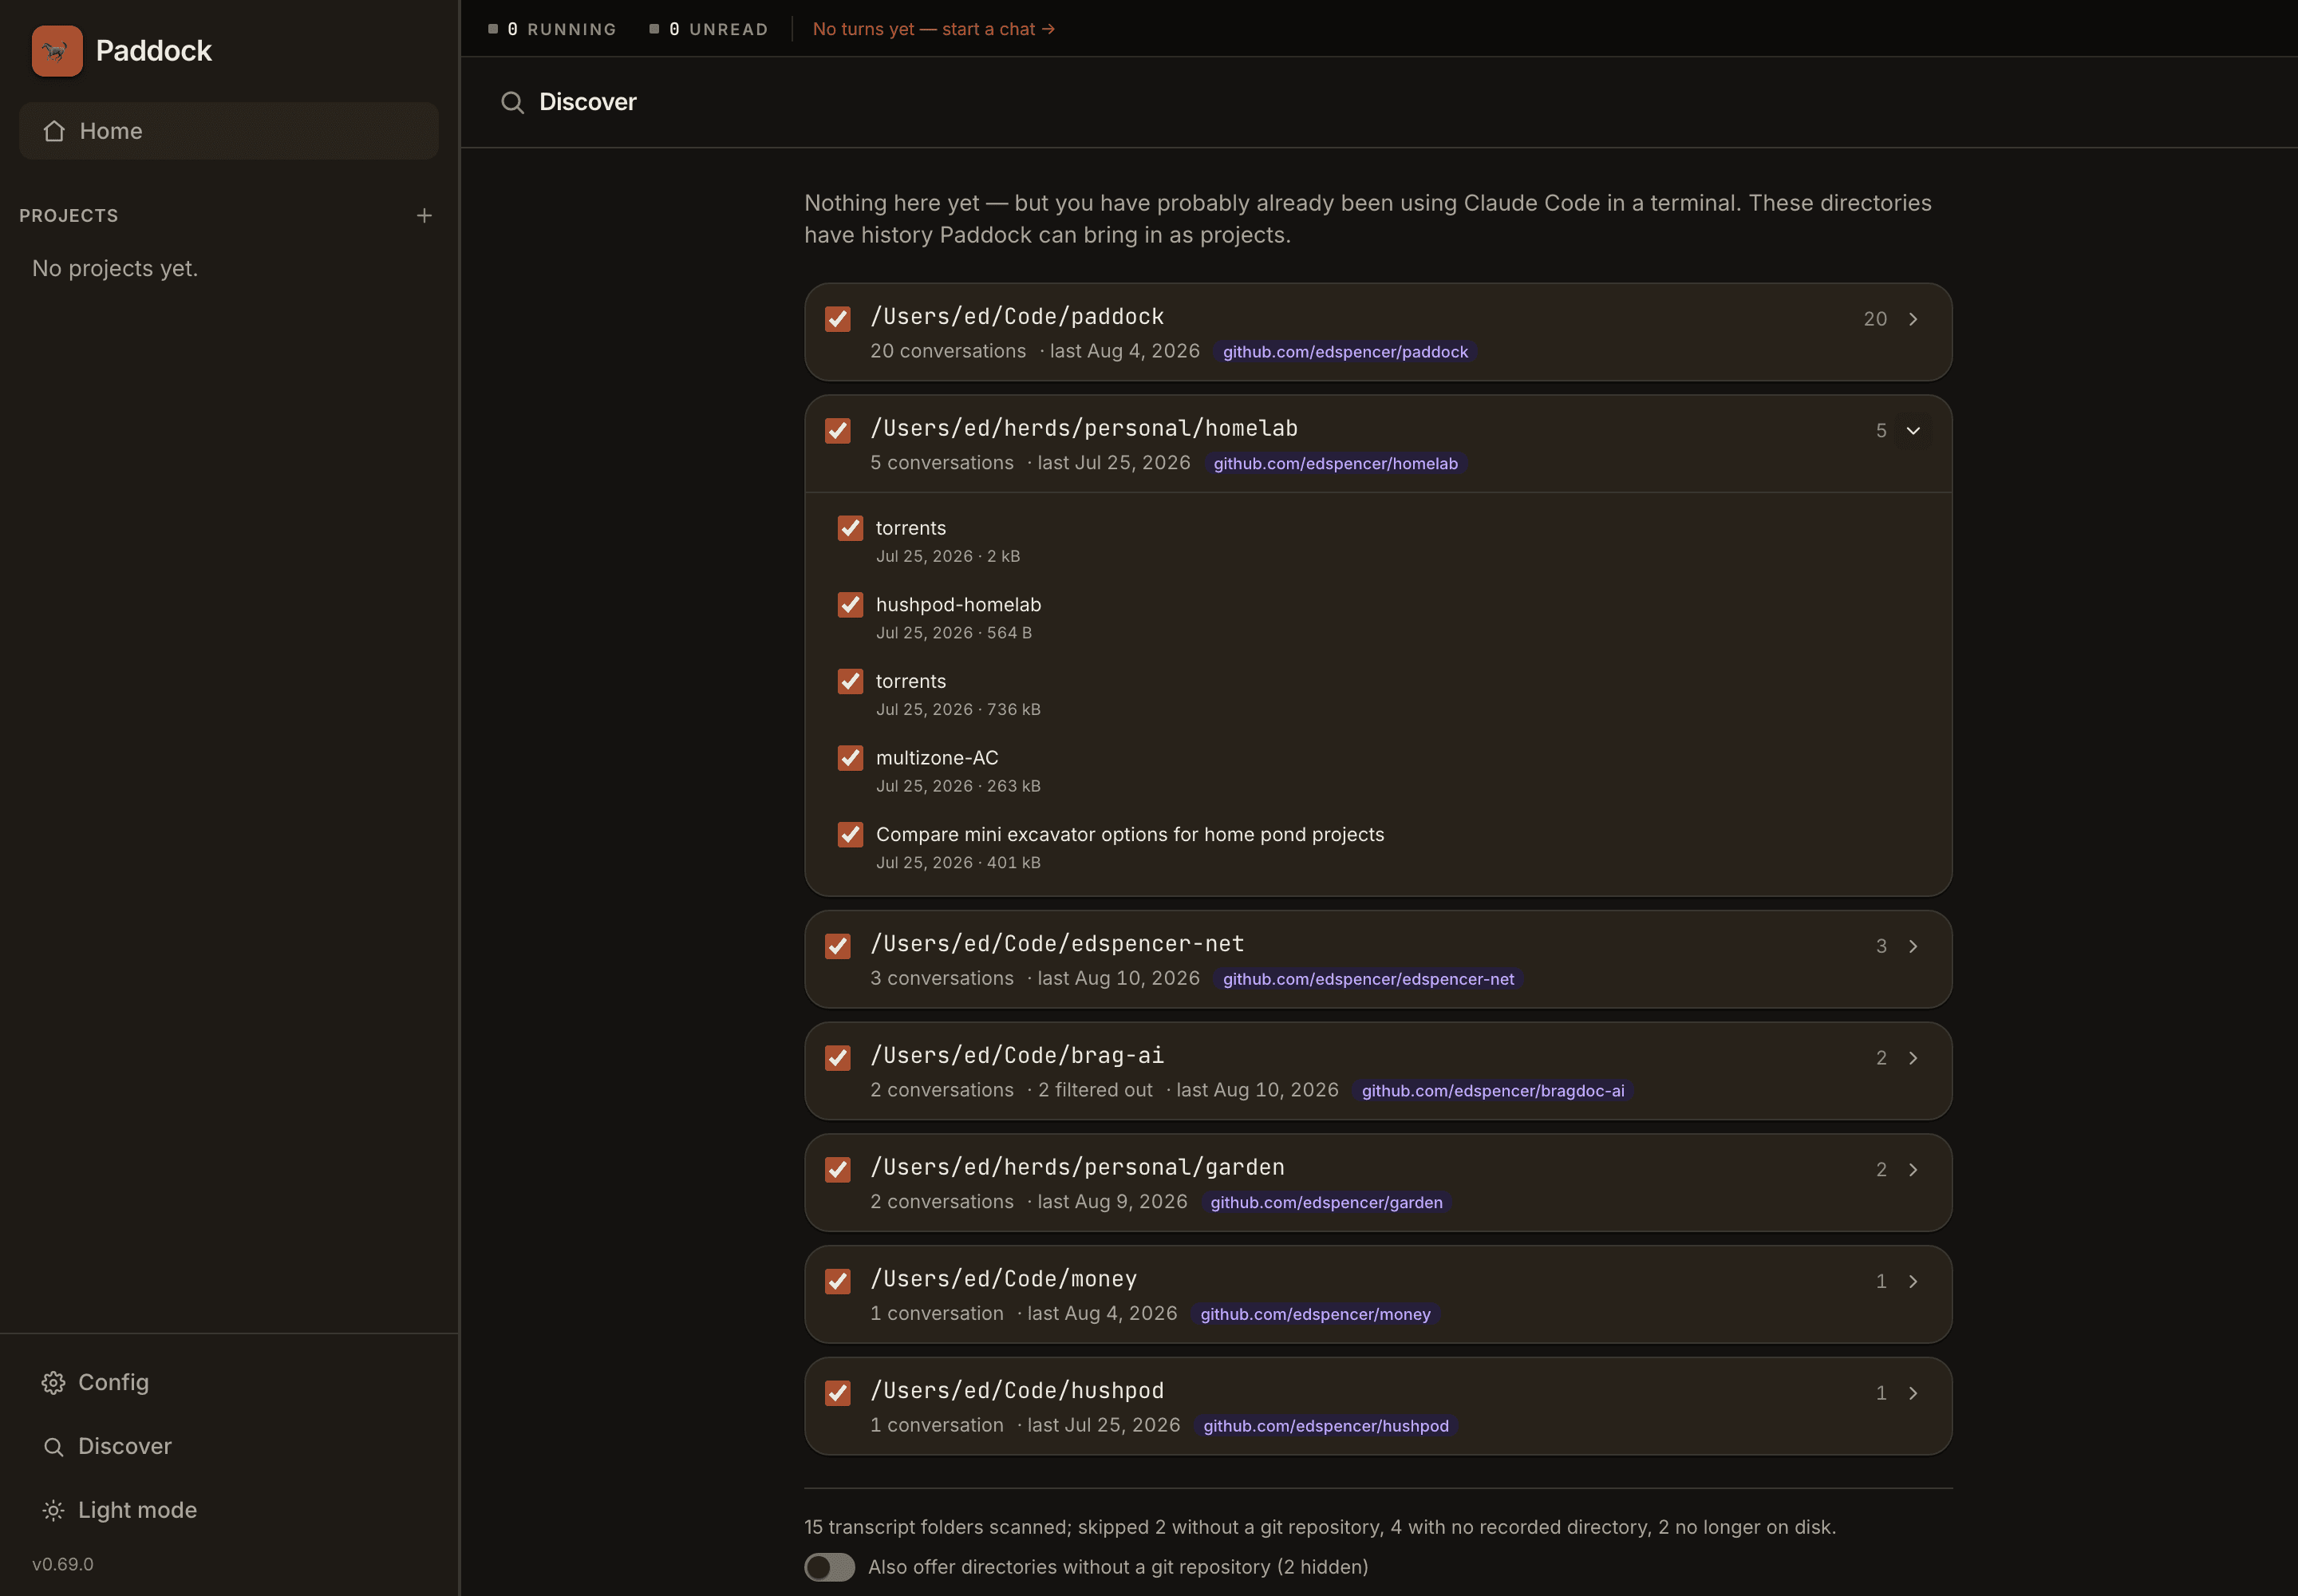
Task: Click the 'hushpod-homelab' conversation title
Action: 958,605
